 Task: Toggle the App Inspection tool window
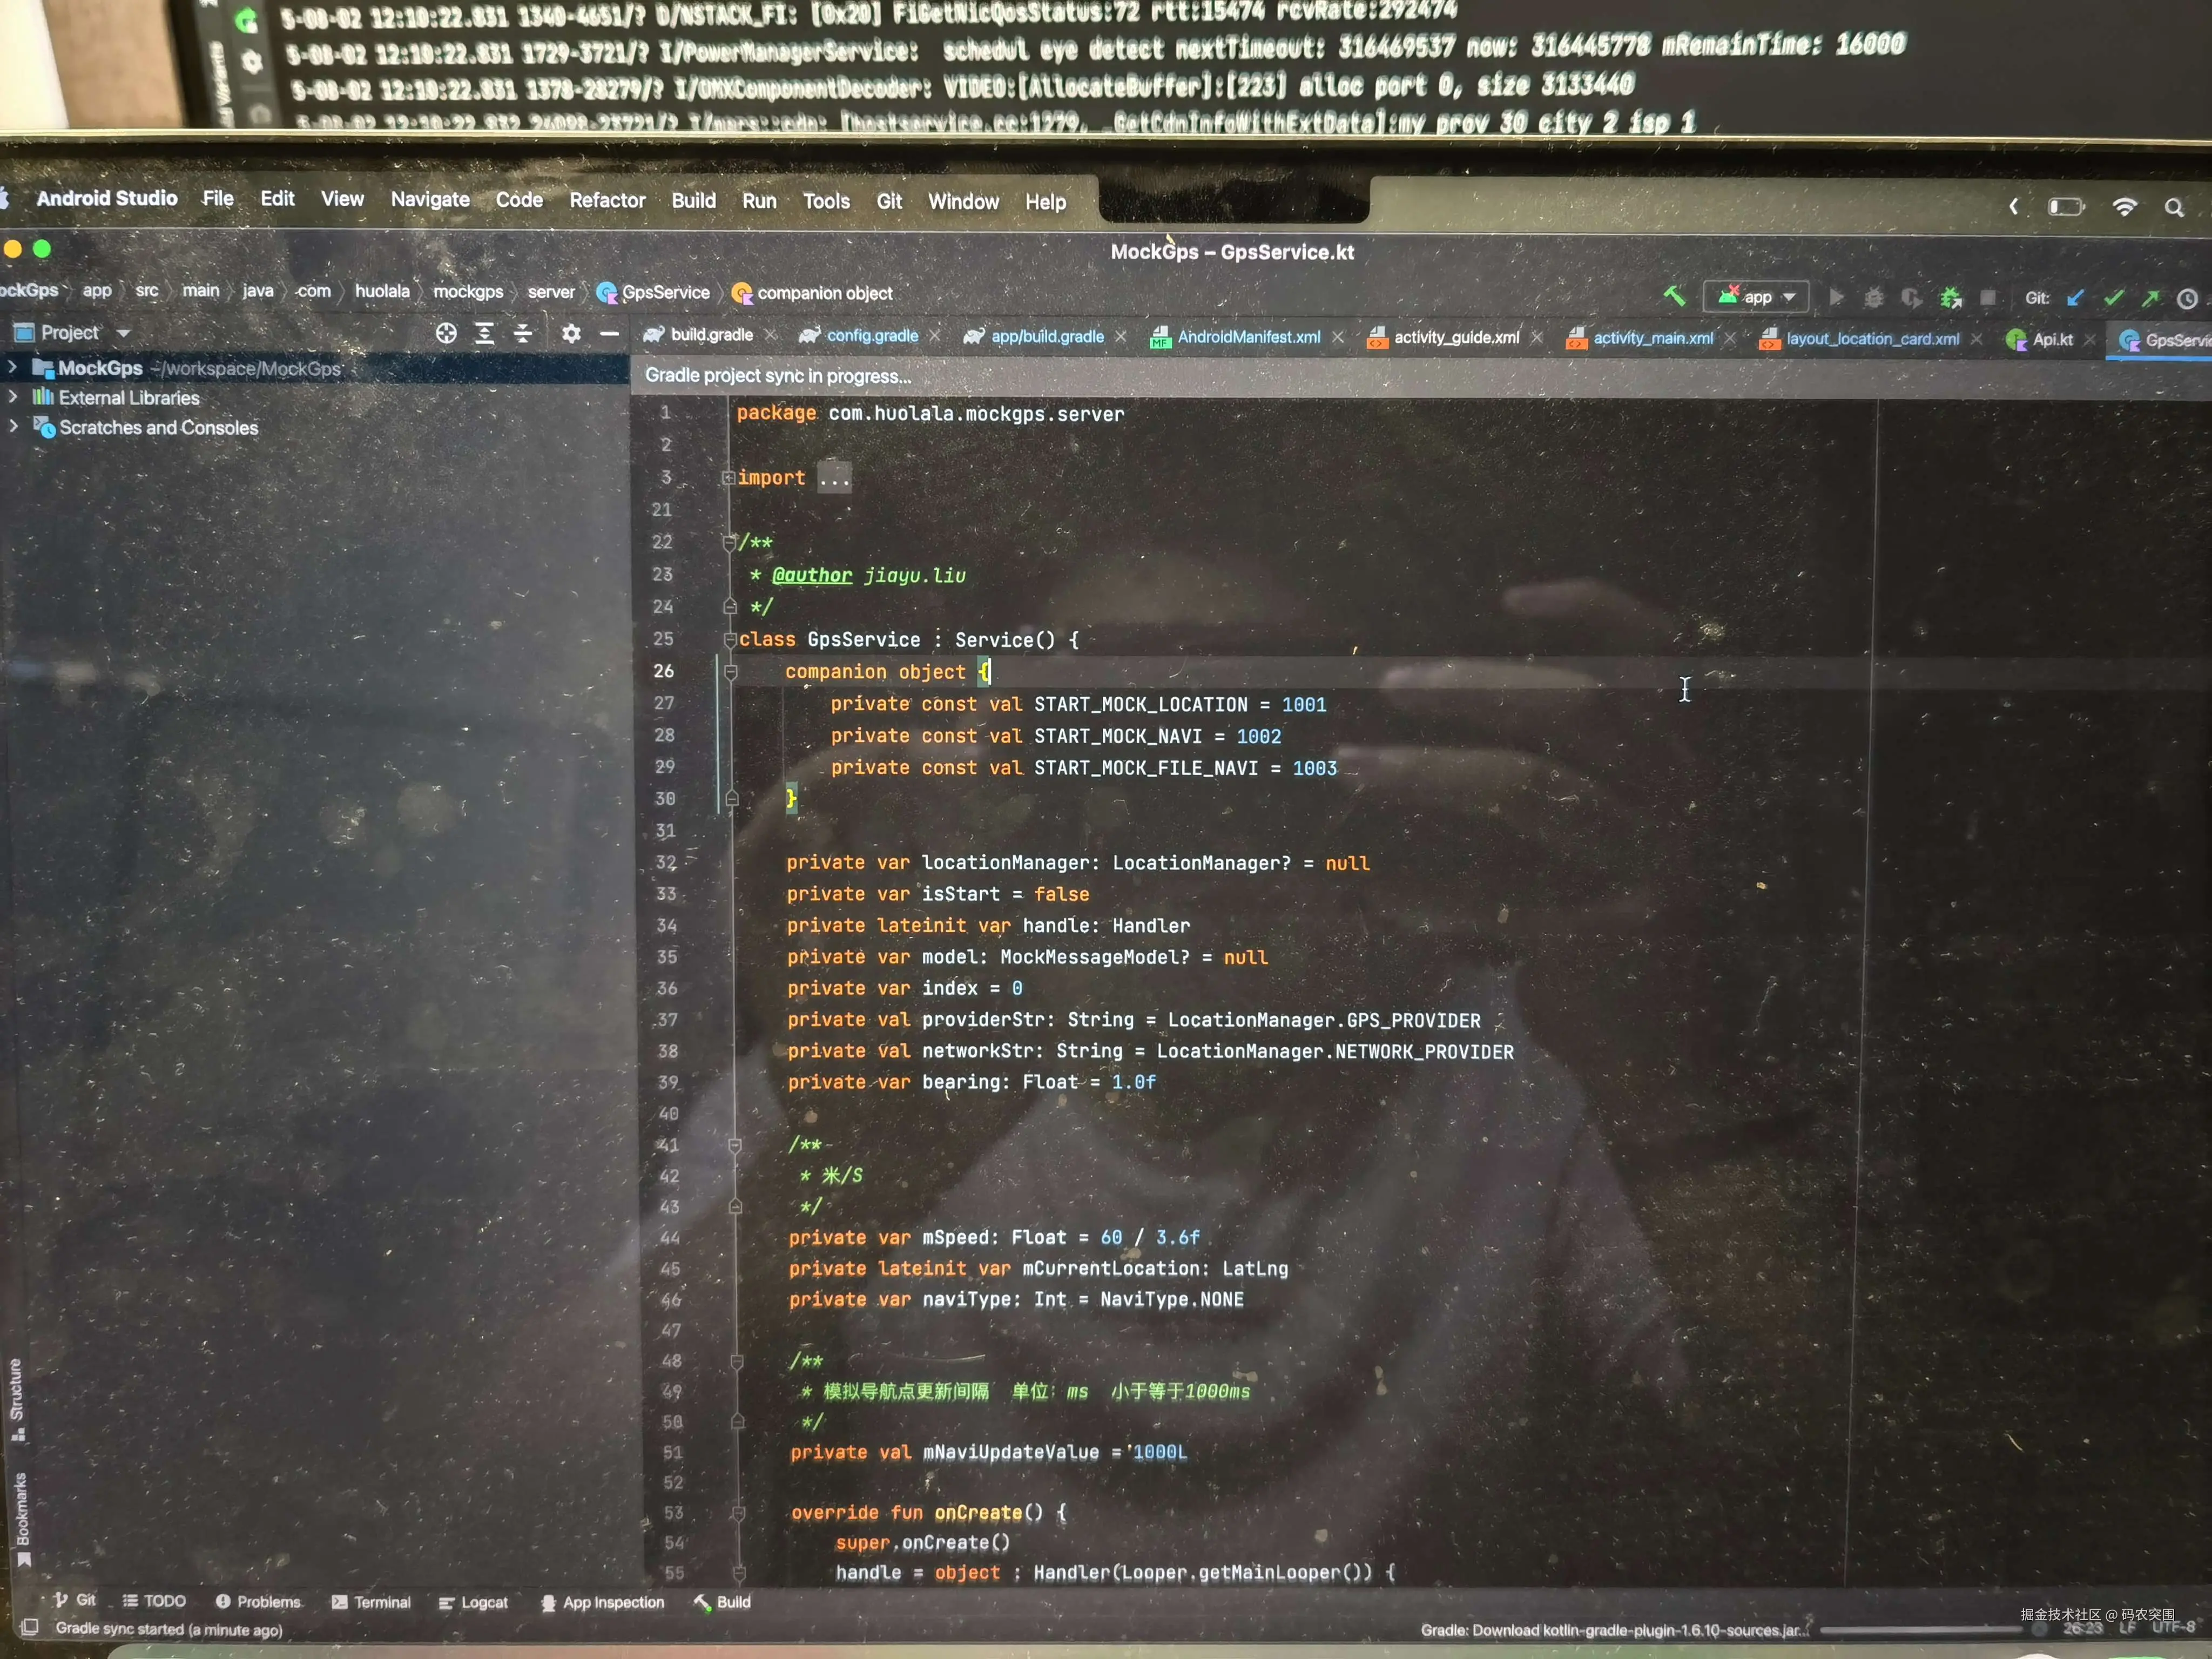click(603, 1601)
